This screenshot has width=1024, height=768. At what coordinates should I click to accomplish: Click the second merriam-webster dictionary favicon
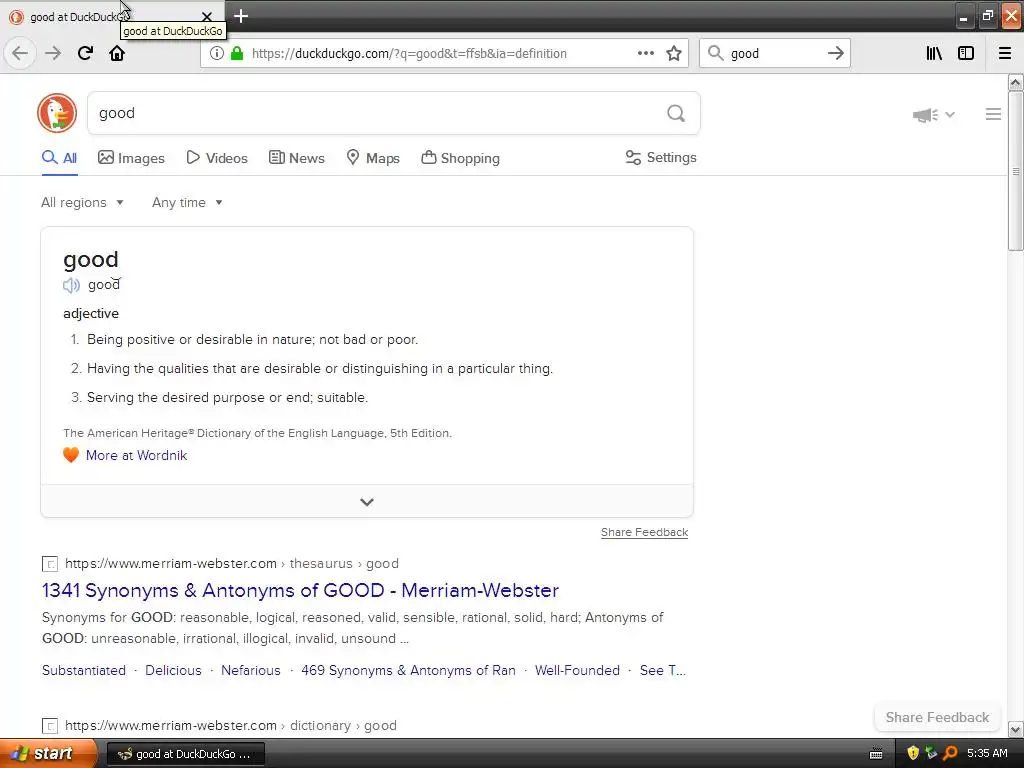coord(50,726)
